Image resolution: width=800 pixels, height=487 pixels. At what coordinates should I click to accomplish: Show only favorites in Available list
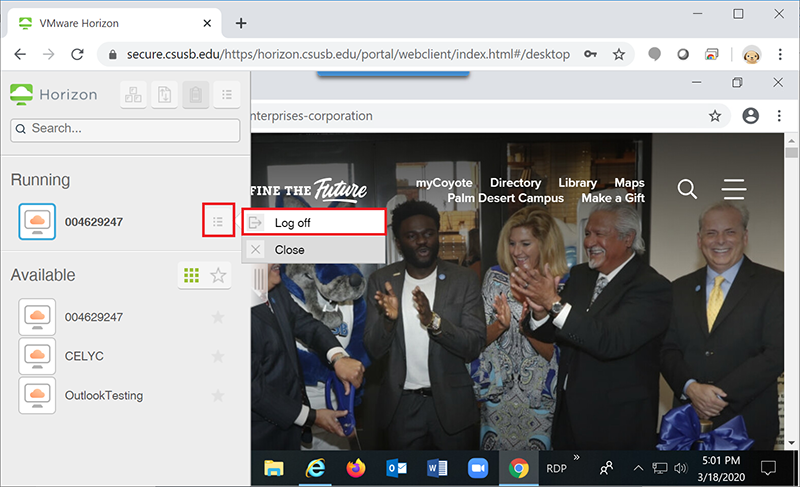pos(218,275)
